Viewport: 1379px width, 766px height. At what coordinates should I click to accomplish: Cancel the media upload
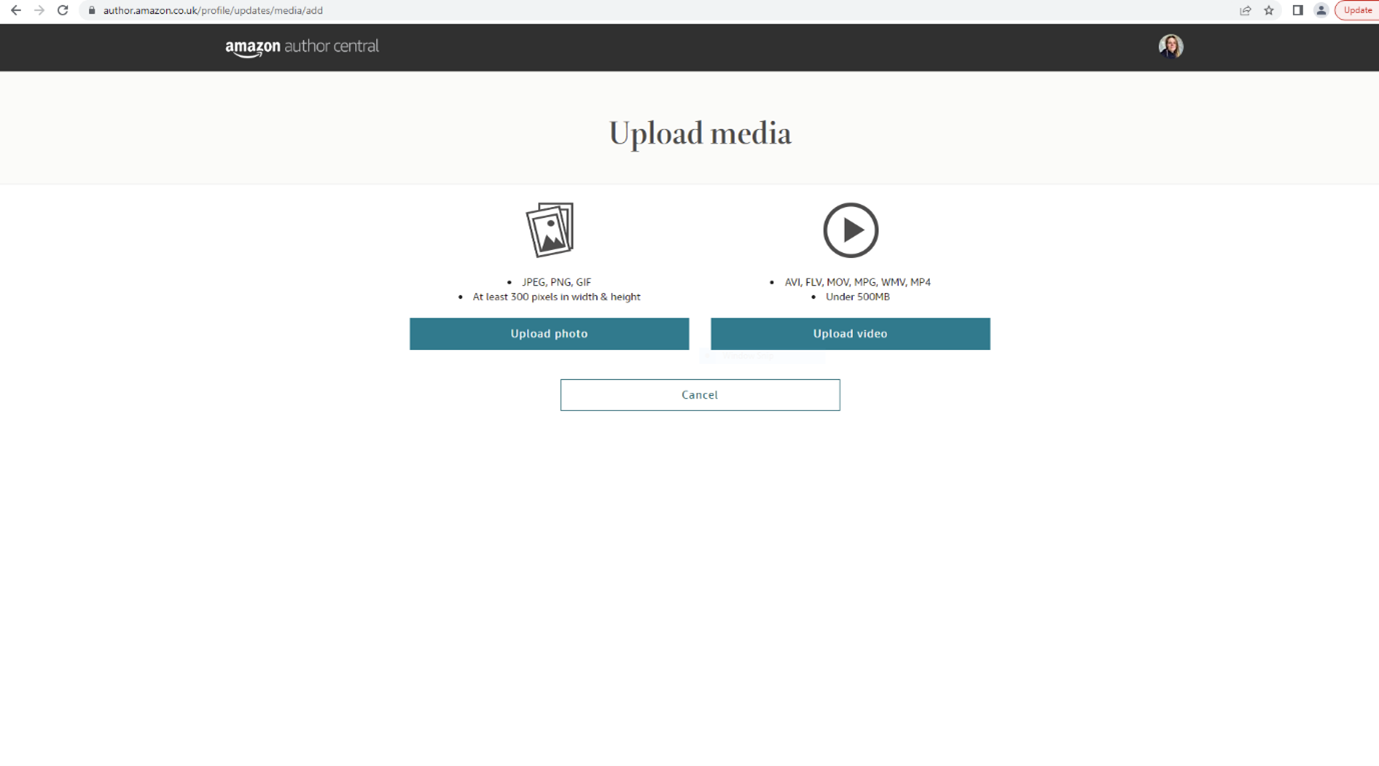click(x=700, y=395)
